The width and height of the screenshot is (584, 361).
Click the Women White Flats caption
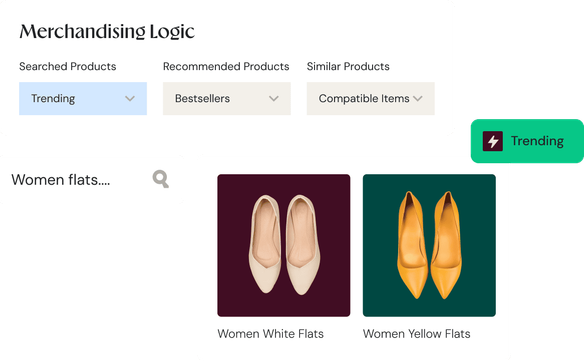(x=270, y=334)
